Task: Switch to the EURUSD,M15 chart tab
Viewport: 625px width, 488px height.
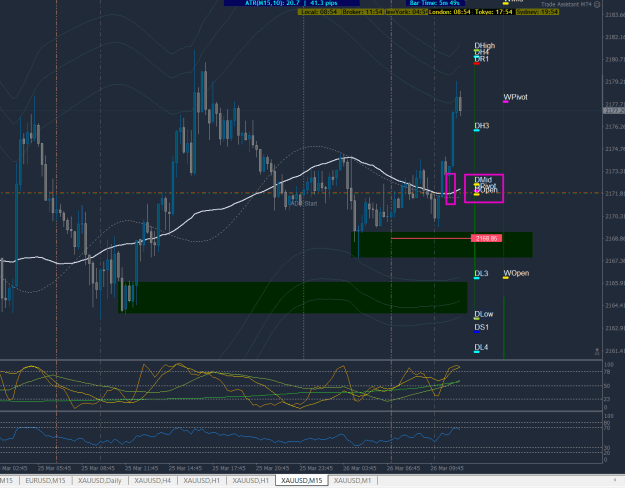Action: 45,480
